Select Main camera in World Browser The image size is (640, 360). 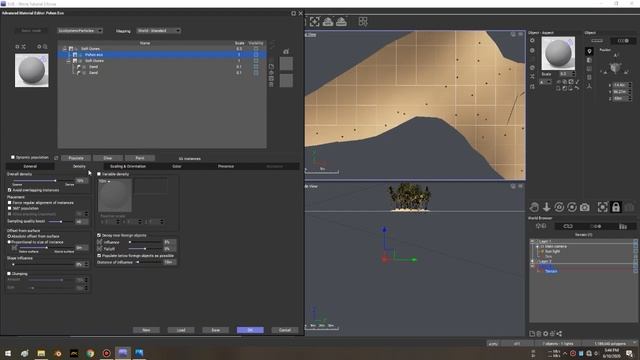point(556,247)
